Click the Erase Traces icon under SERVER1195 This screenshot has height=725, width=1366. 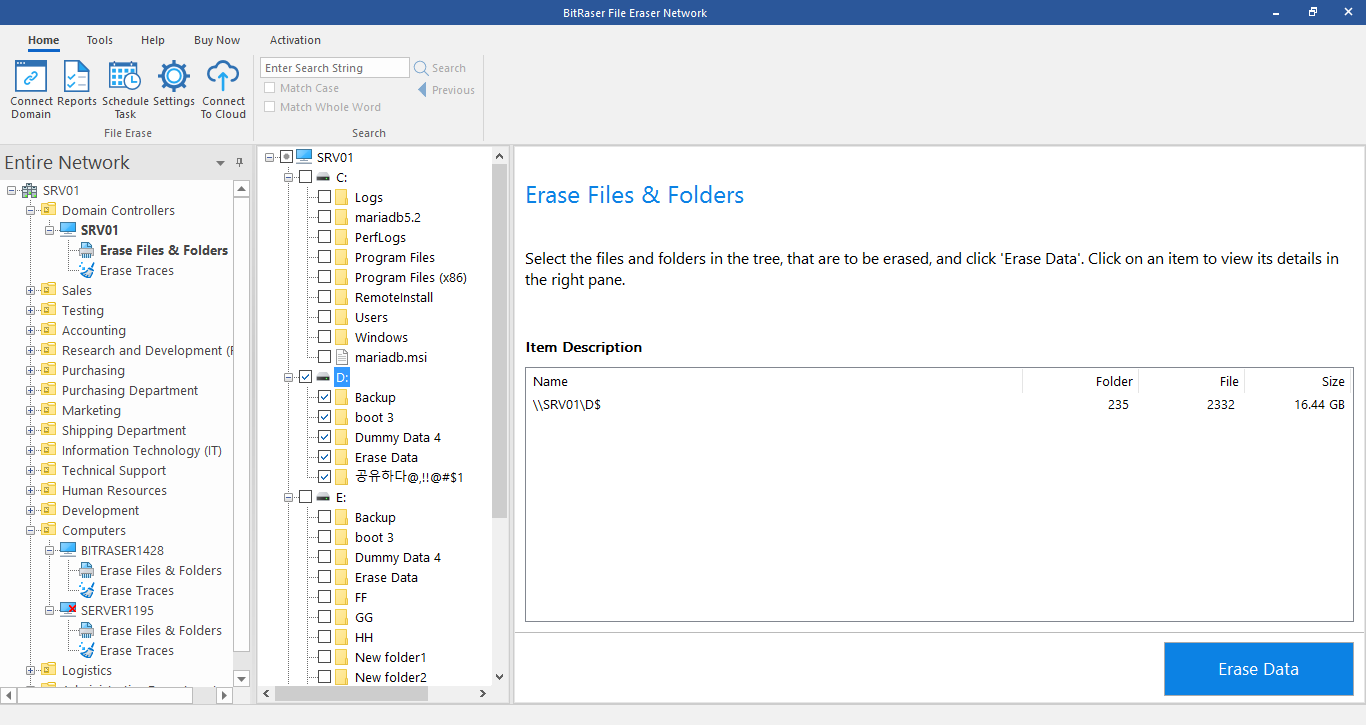[x=87, y=650]
